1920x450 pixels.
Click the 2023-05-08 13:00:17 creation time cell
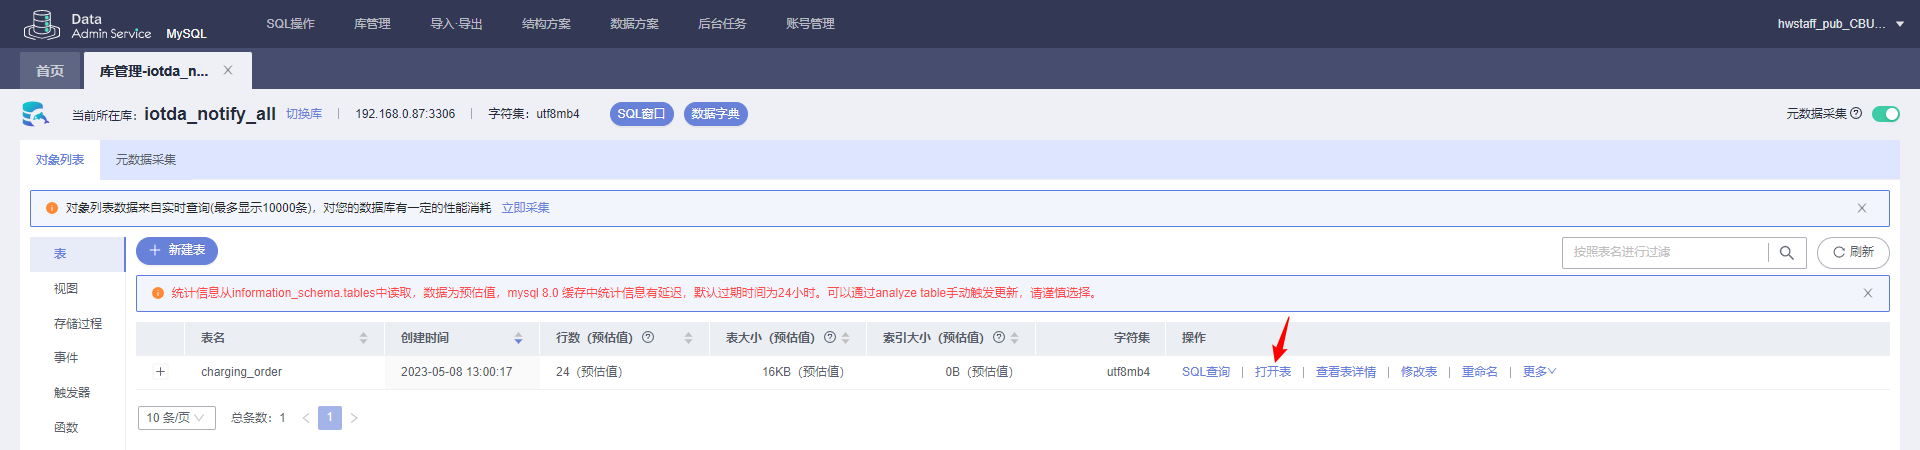(456, 372)
